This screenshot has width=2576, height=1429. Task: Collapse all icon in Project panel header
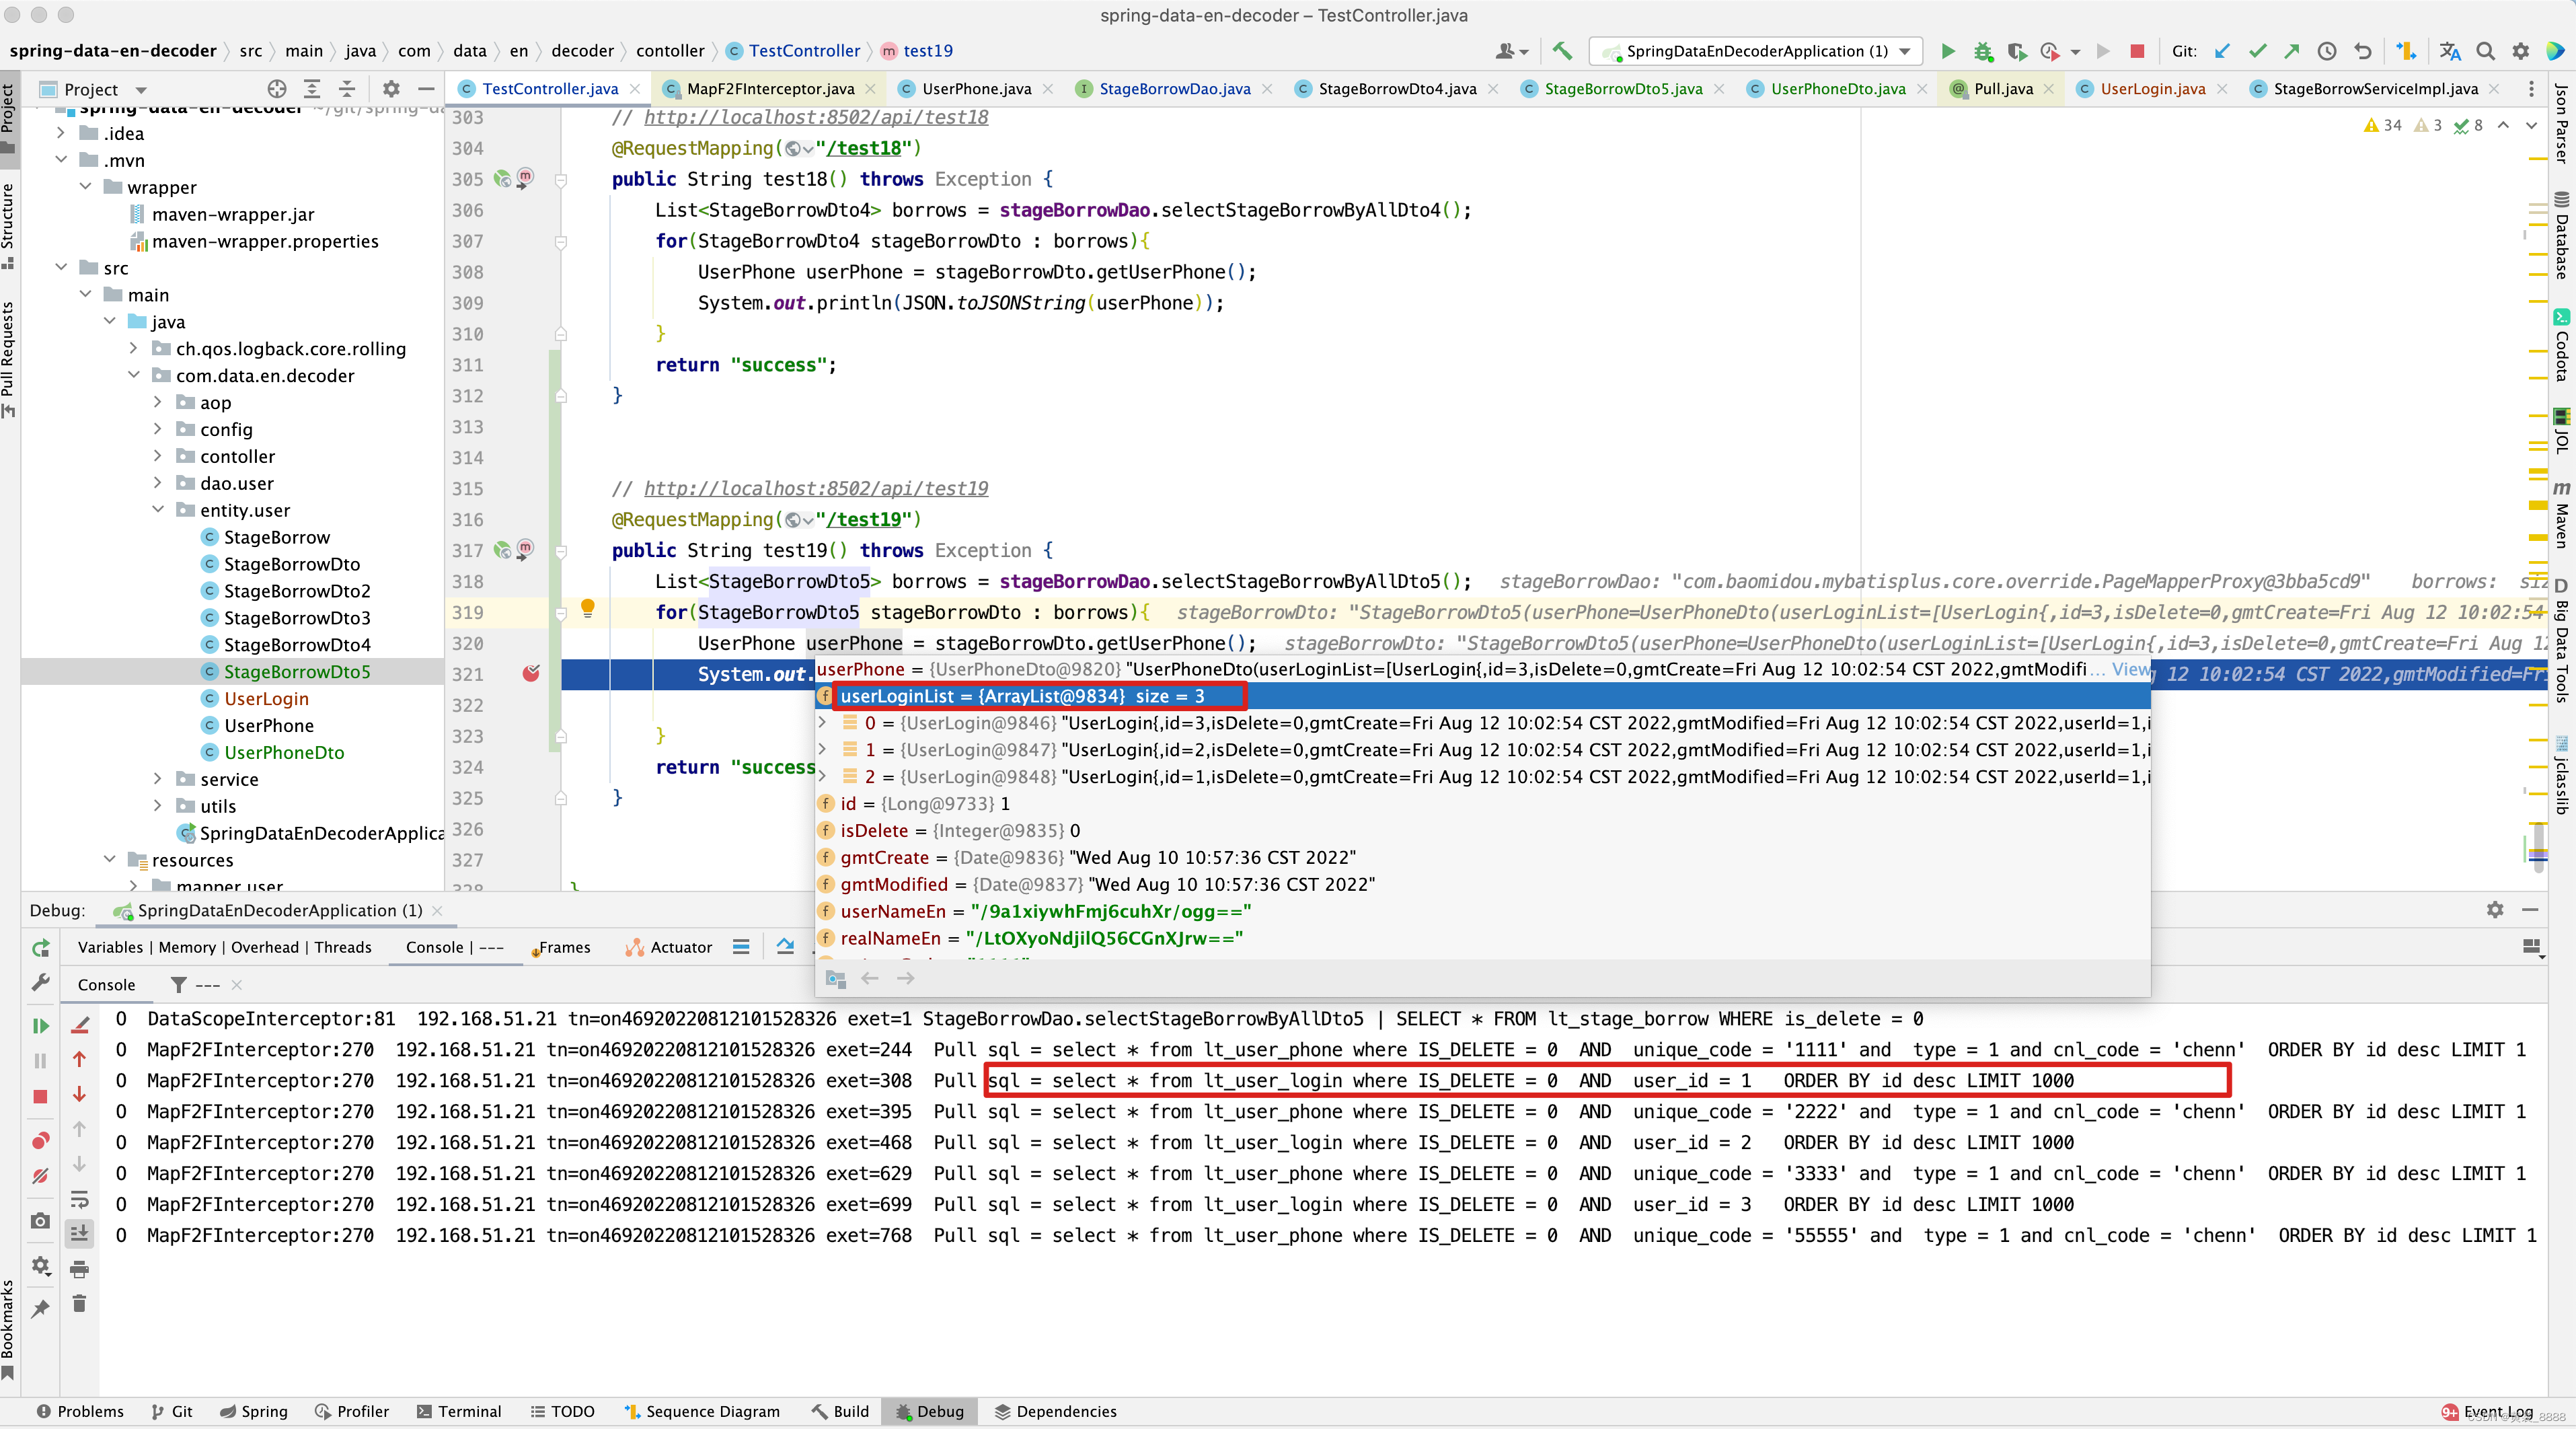(347, 88)
